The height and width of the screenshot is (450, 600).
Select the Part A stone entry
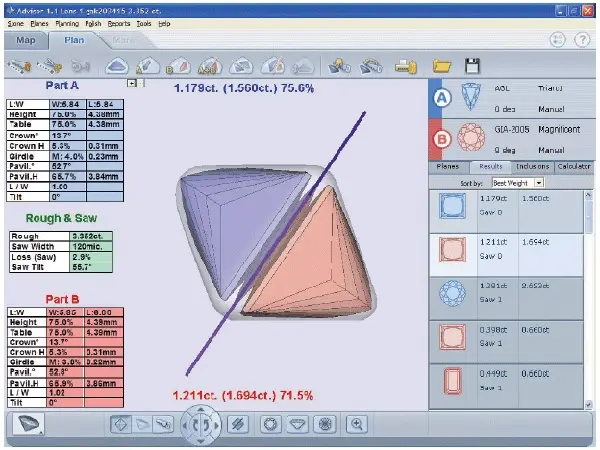pos(512,98)
